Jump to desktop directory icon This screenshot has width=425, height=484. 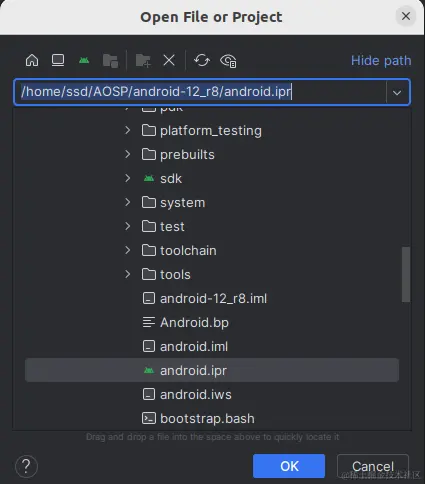pyautogui.click(x=58, y=61)
